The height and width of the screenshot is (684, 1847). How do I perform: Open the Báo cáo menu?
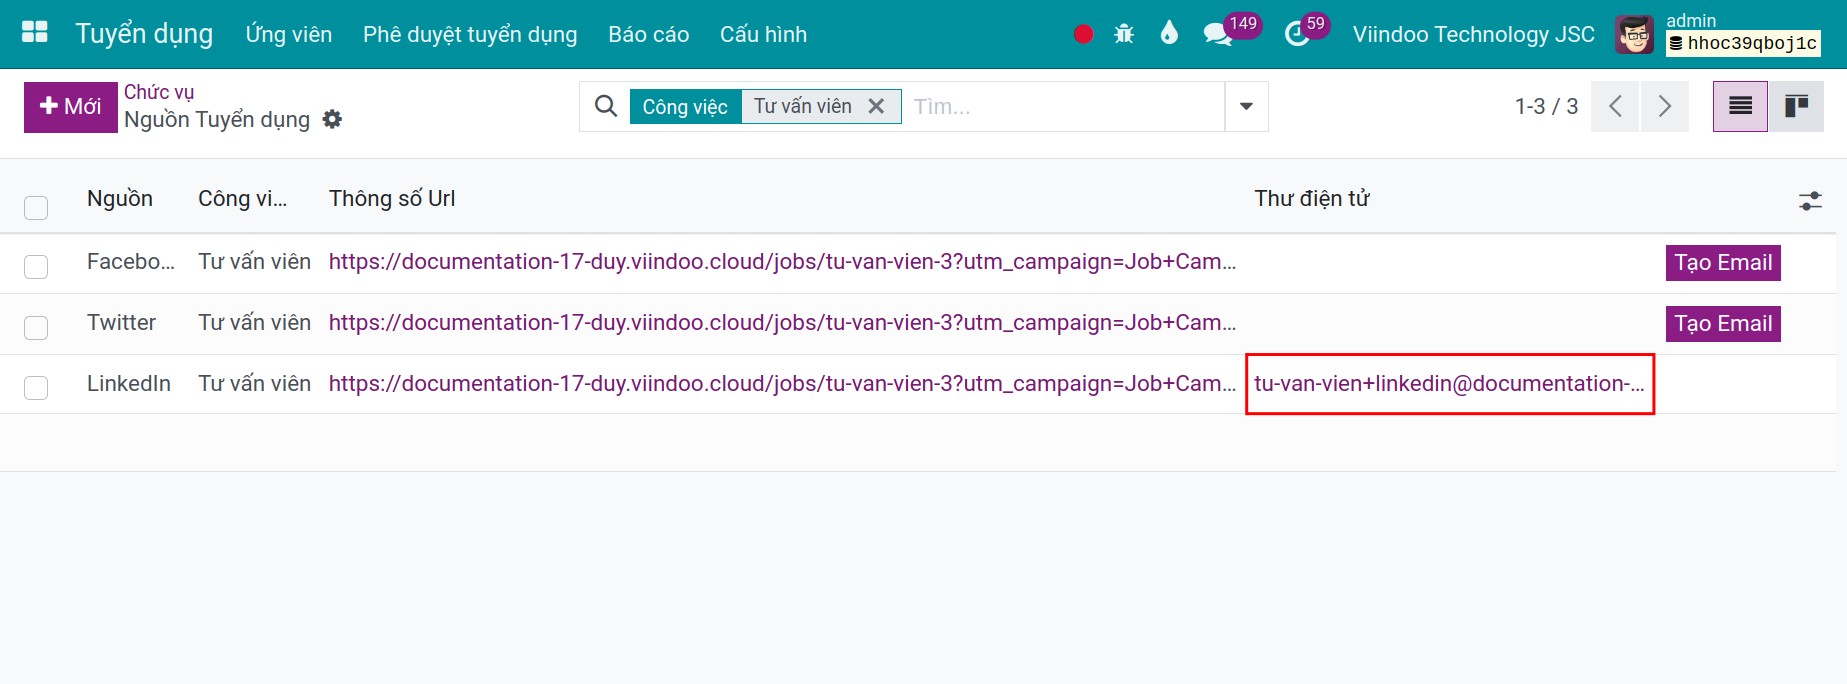point(648,34)
